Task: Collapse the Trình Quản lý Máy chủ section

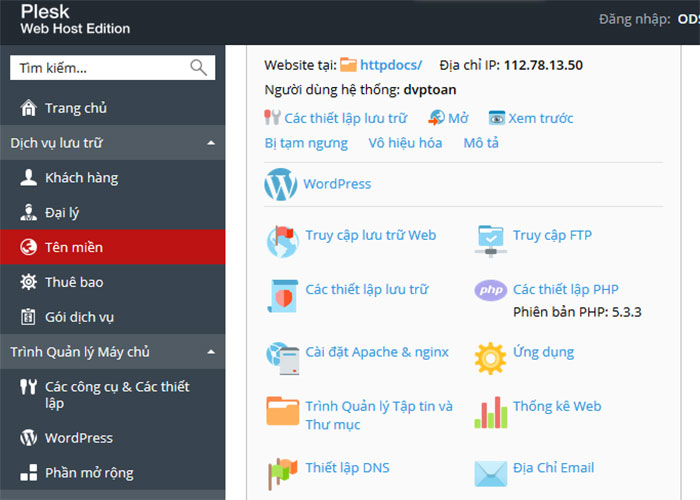Action: (x=210, y=352)
